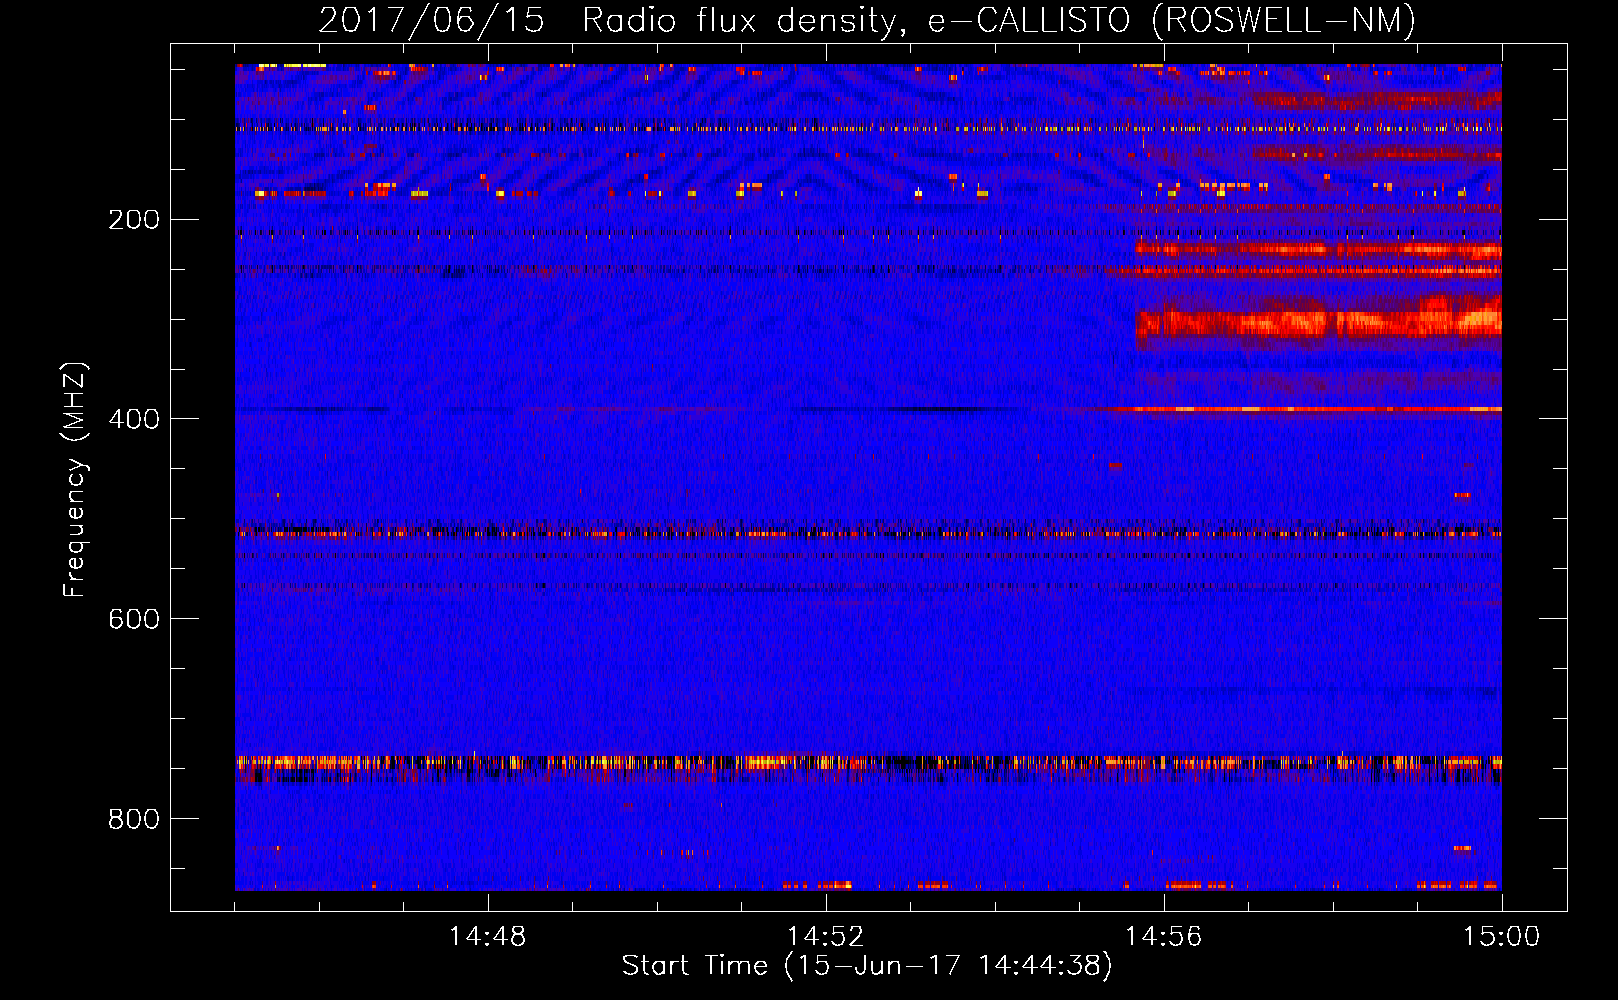
Task: Click the 600 frequency tick label
Action: pos(134,619)
